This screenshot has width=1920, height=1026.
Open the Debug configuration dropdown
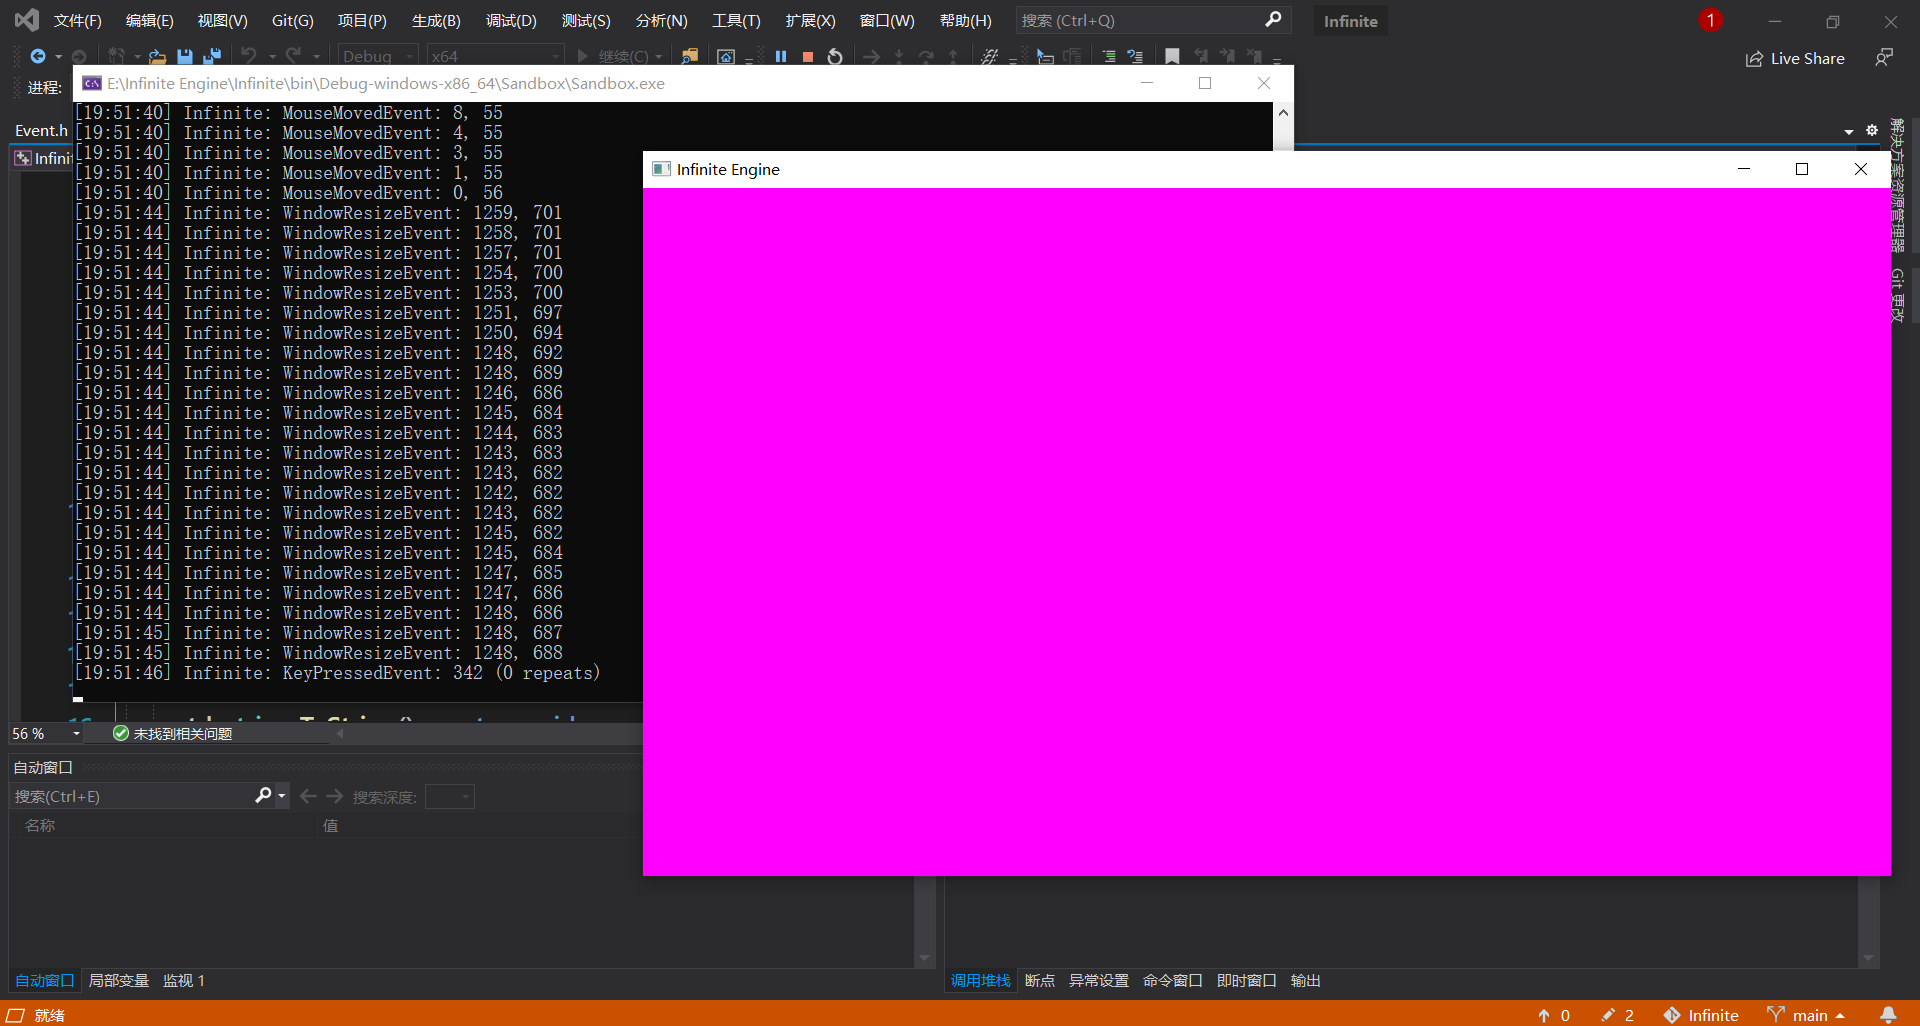[x=378, y=57]
